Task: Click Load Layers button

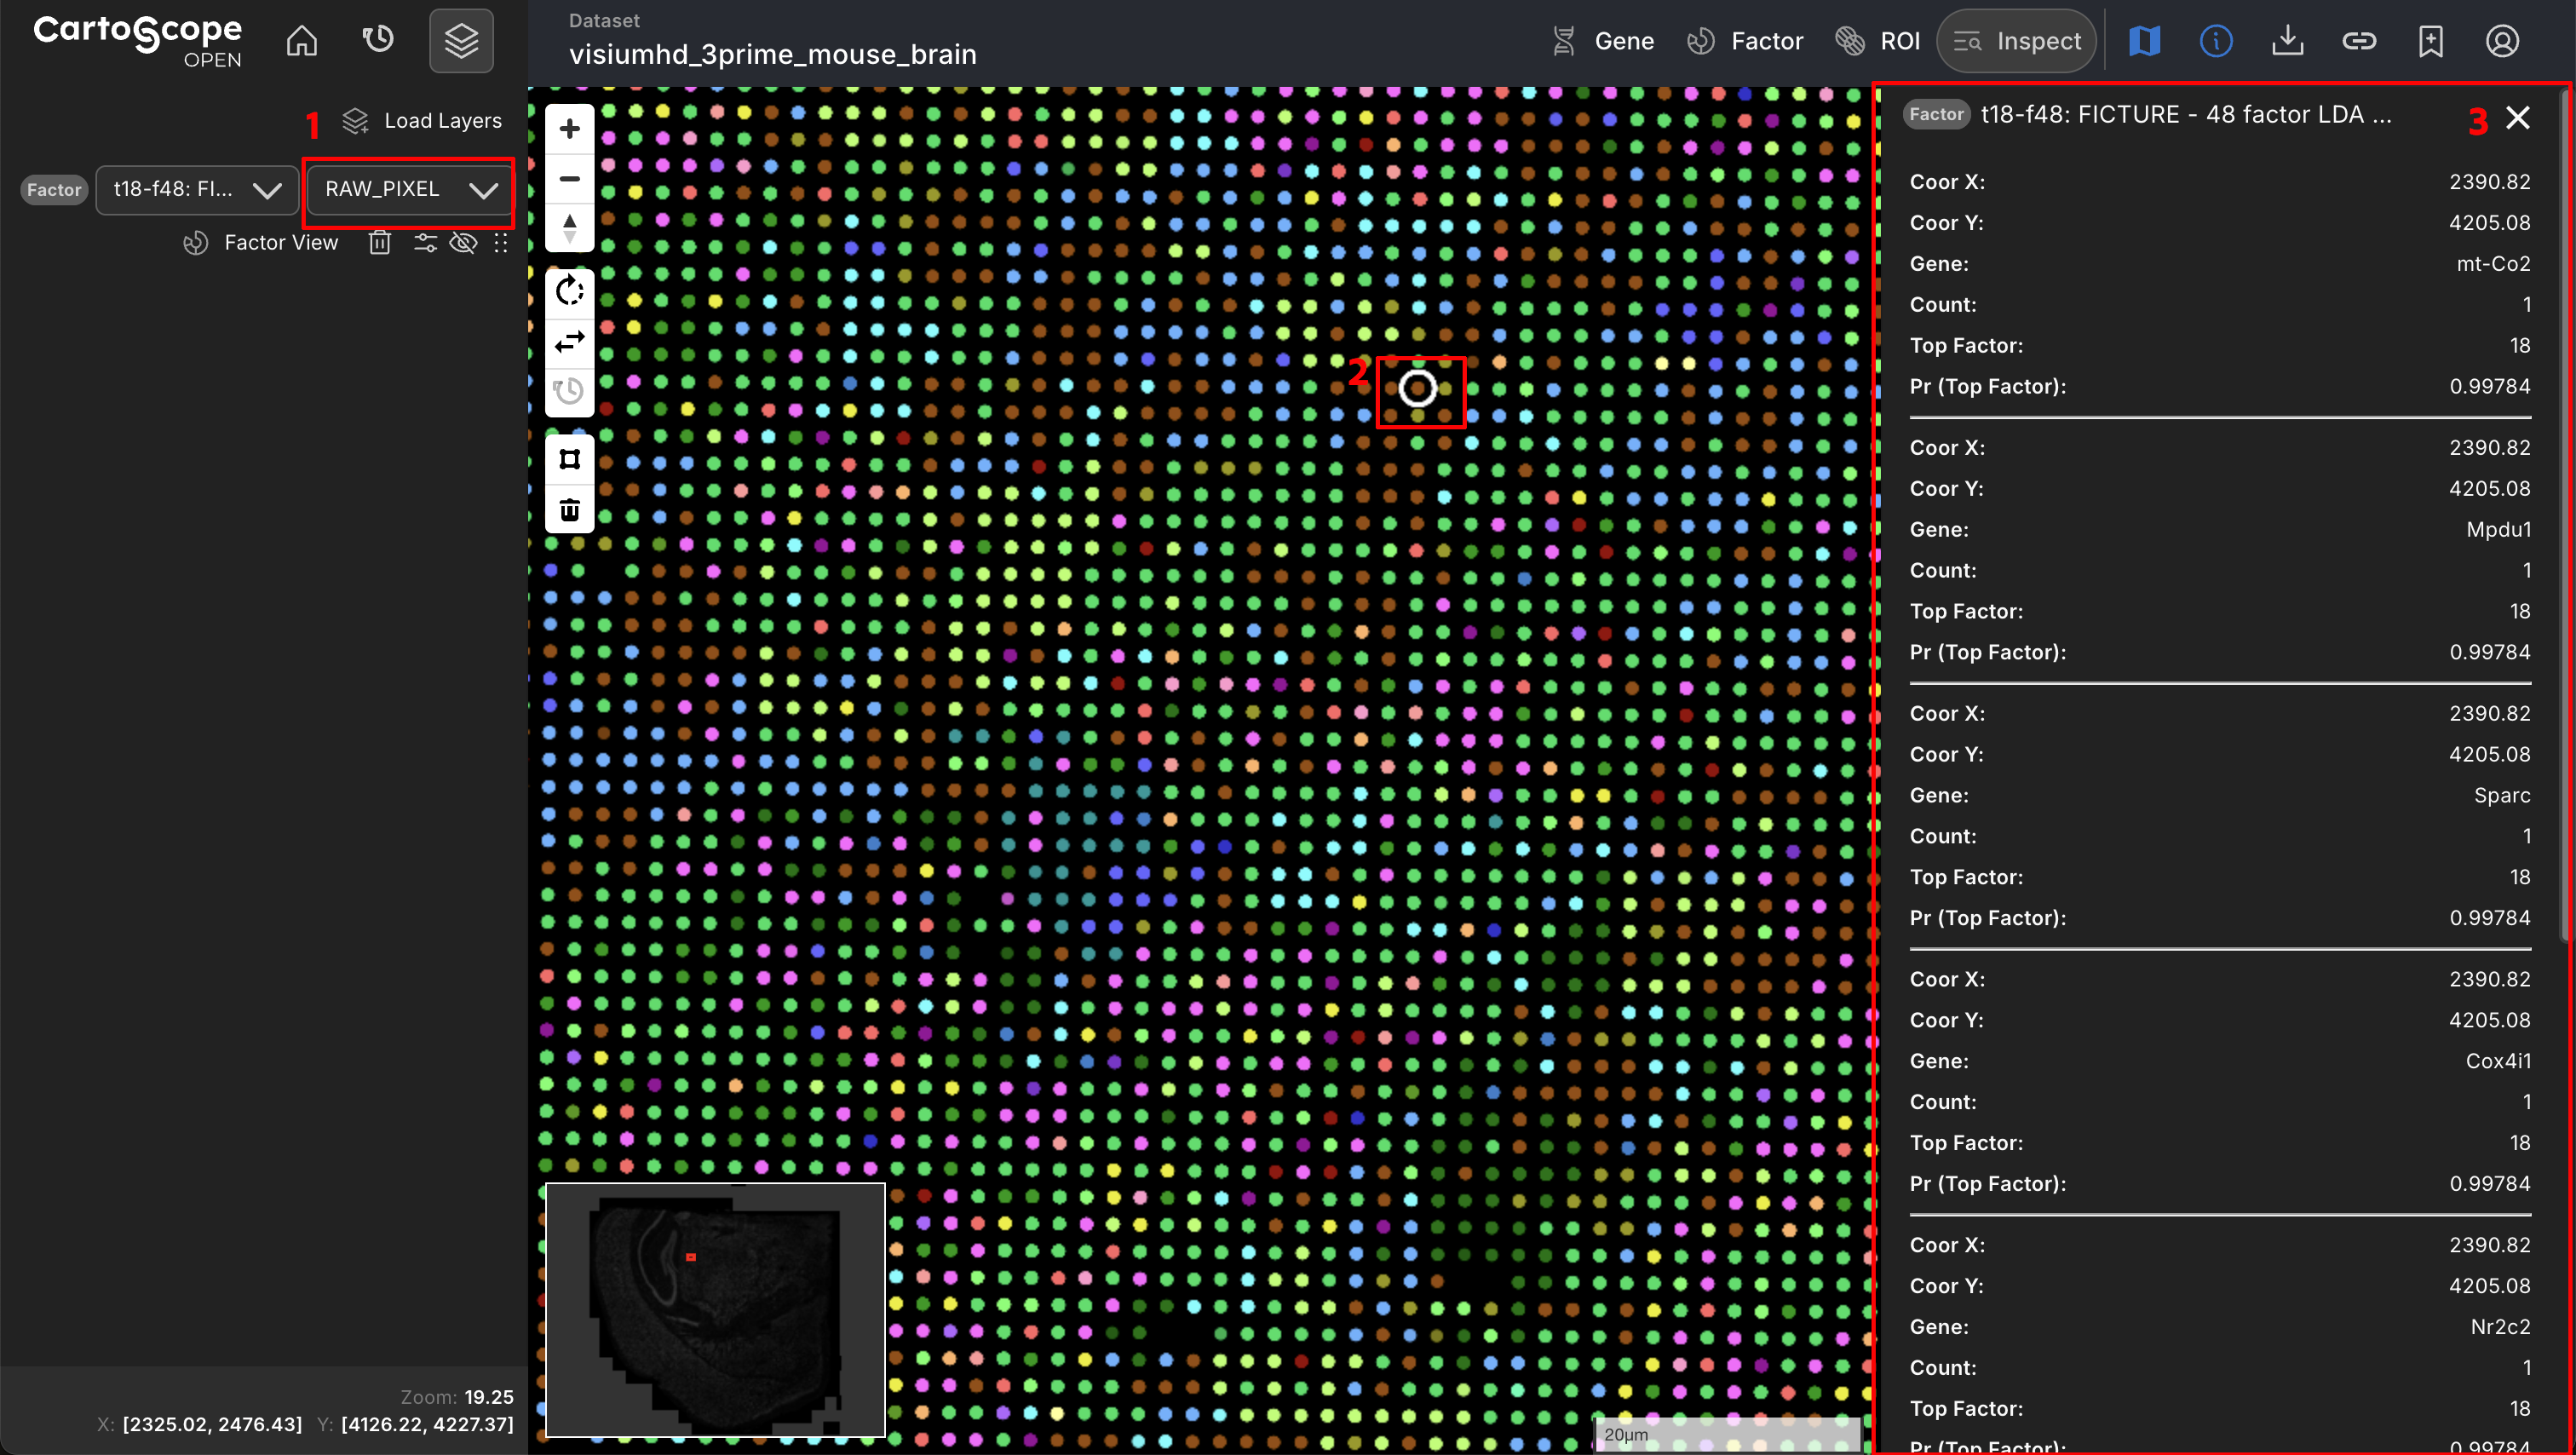Action: [x=422, y=121]
